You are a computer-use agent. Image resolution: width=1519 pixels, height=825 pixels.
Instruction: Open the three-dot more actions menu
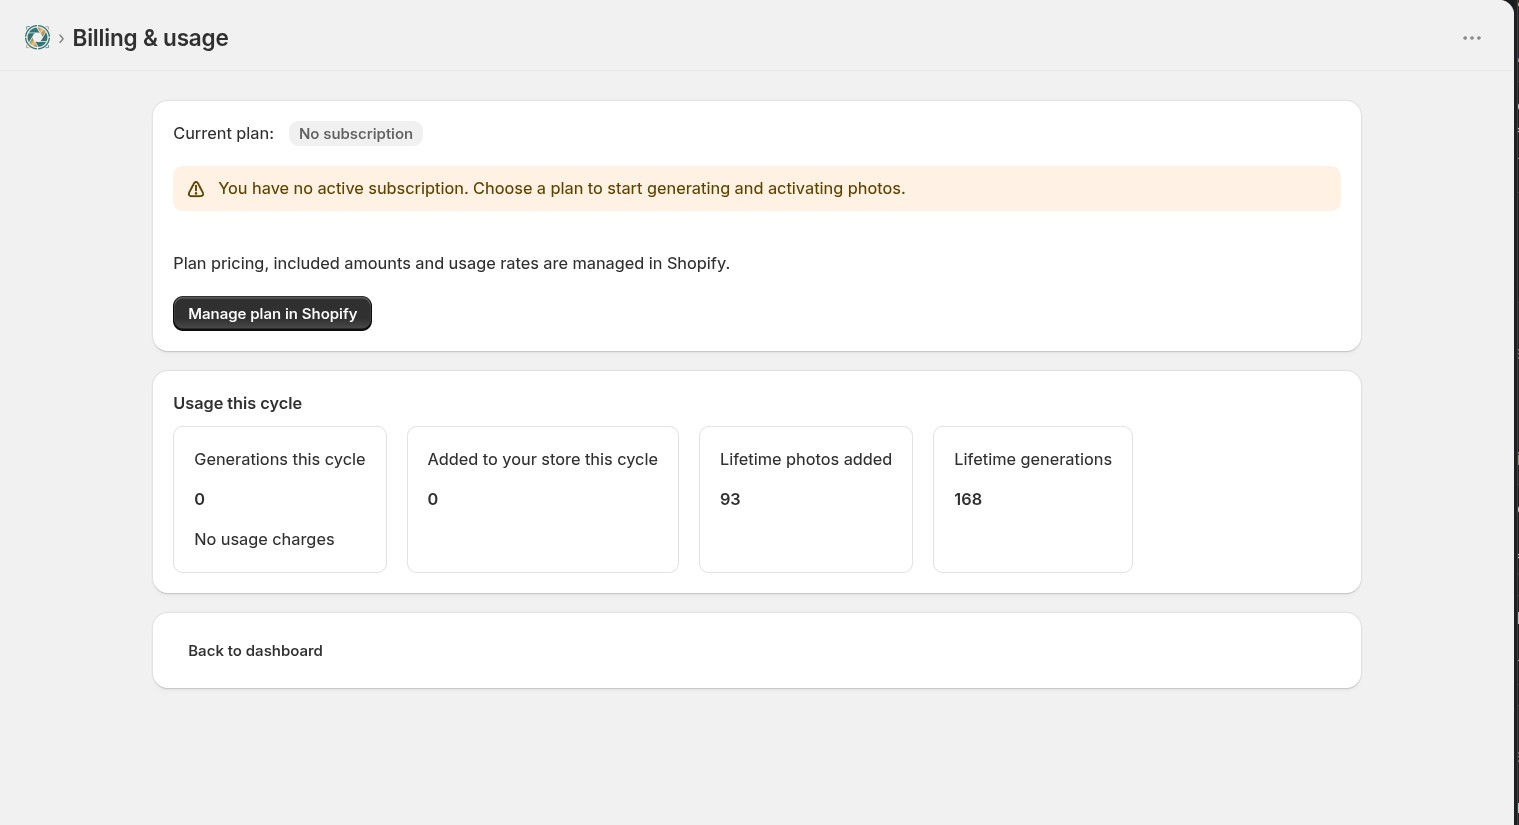click(1472, 38)
